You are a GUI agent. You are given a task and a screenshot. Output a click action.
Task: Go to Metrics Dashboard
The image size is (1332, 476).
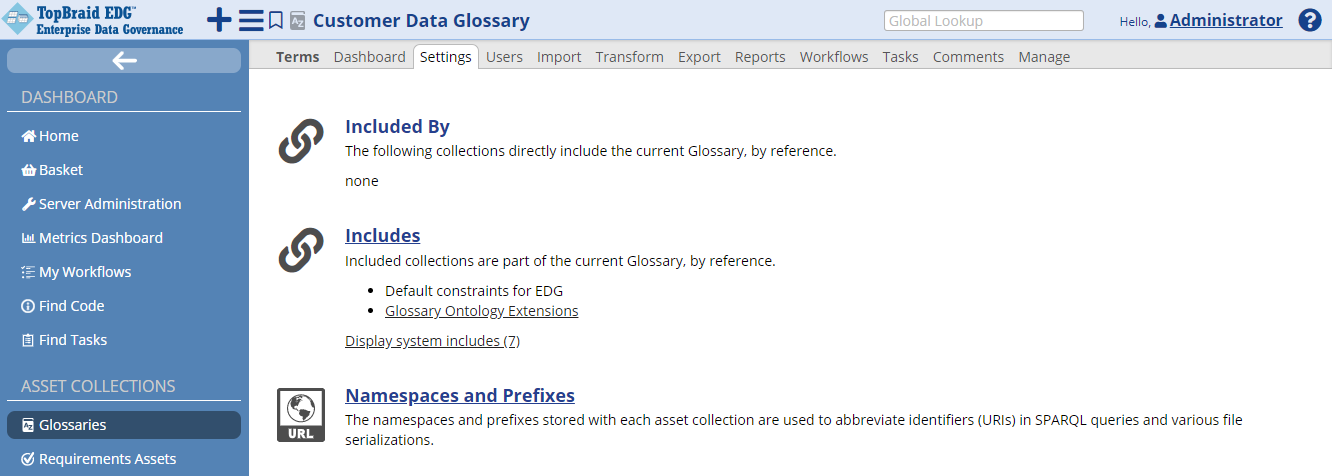point(100,238)
